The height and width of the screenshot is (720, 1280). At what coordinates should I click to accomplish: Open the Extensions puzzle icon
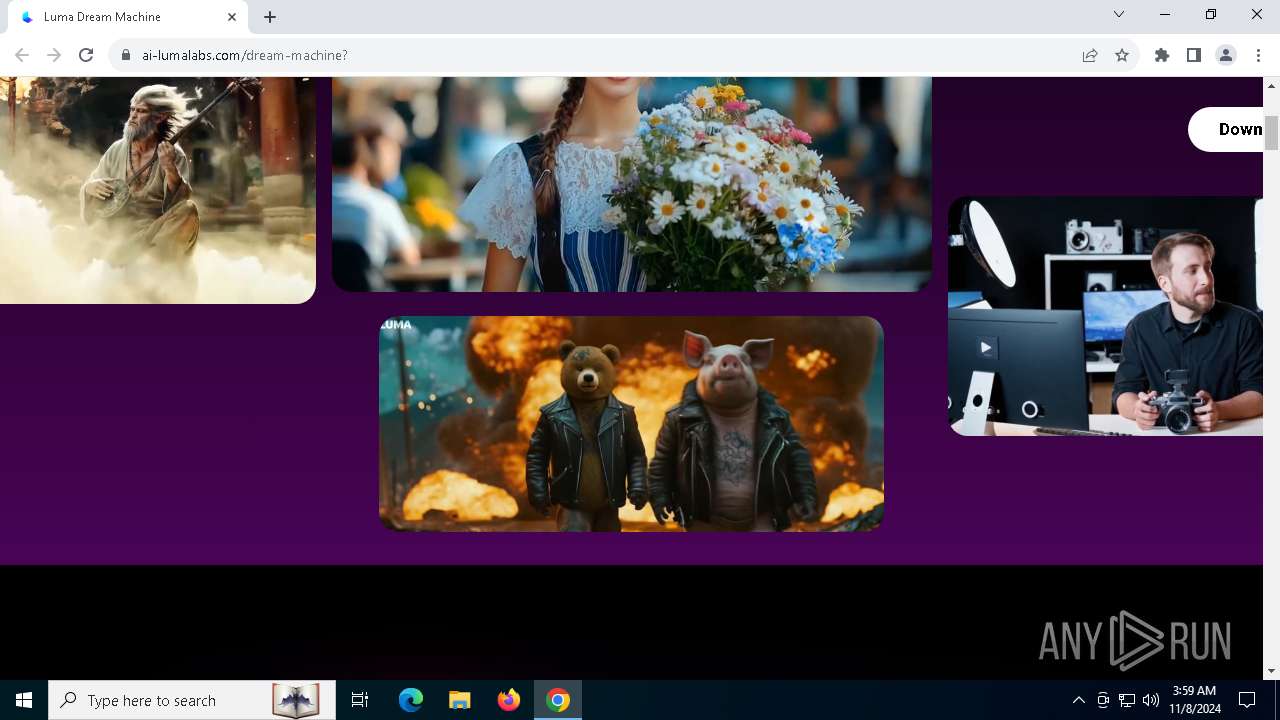click(x=1162, y=55)
